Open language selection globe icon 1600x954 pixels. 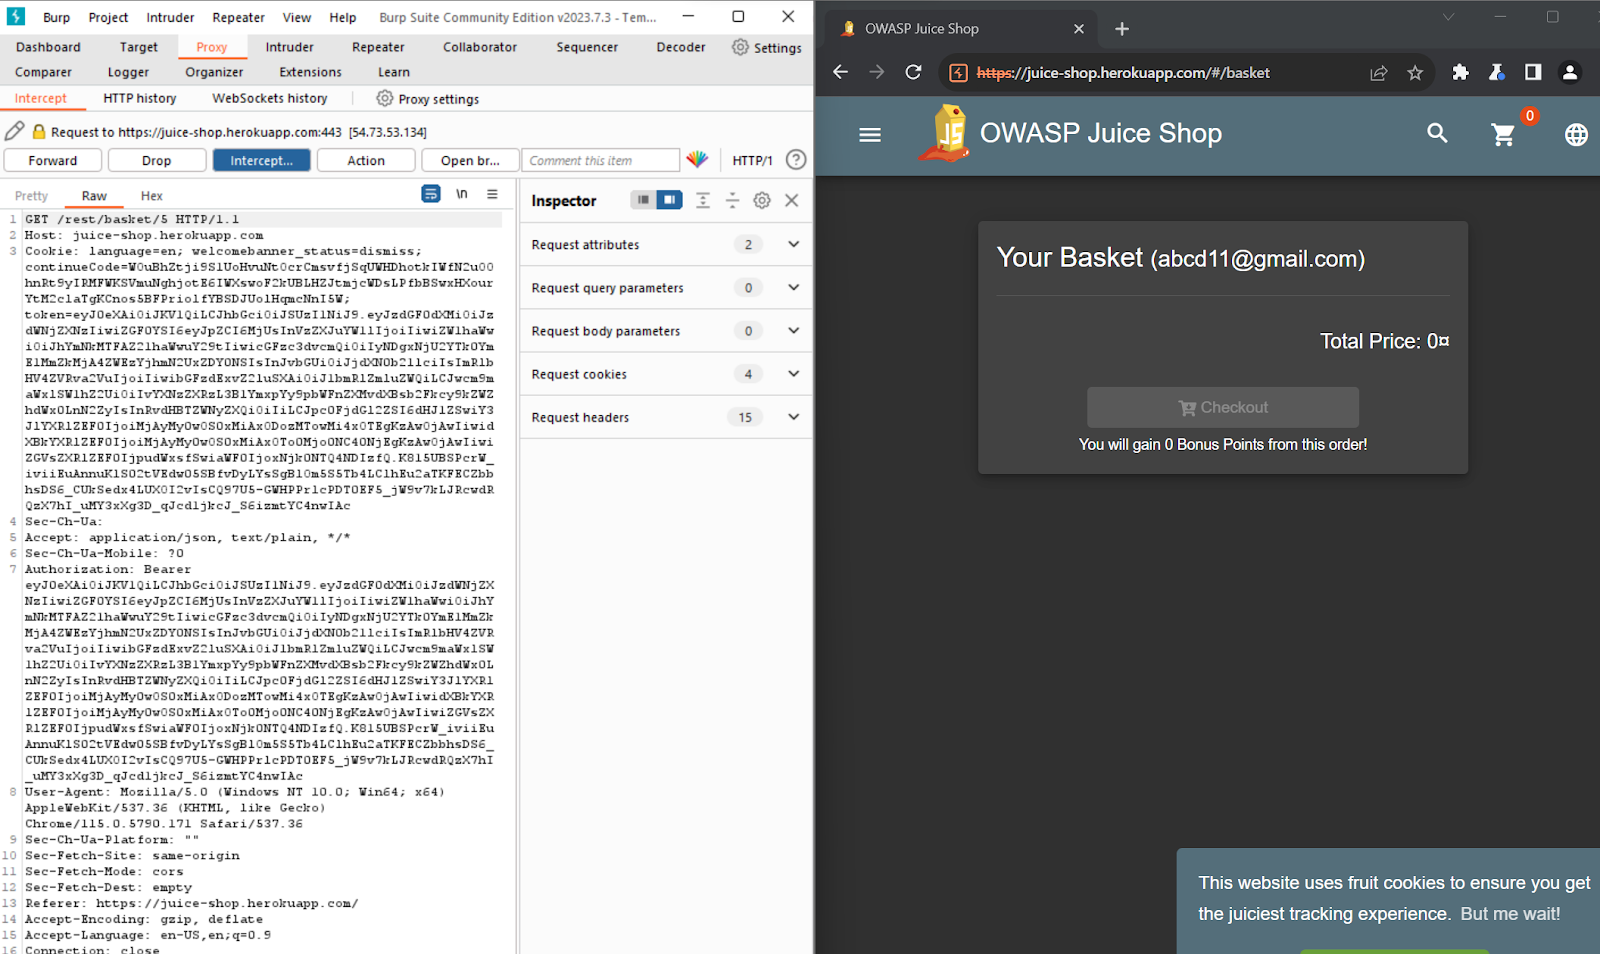pos(1576,134)
